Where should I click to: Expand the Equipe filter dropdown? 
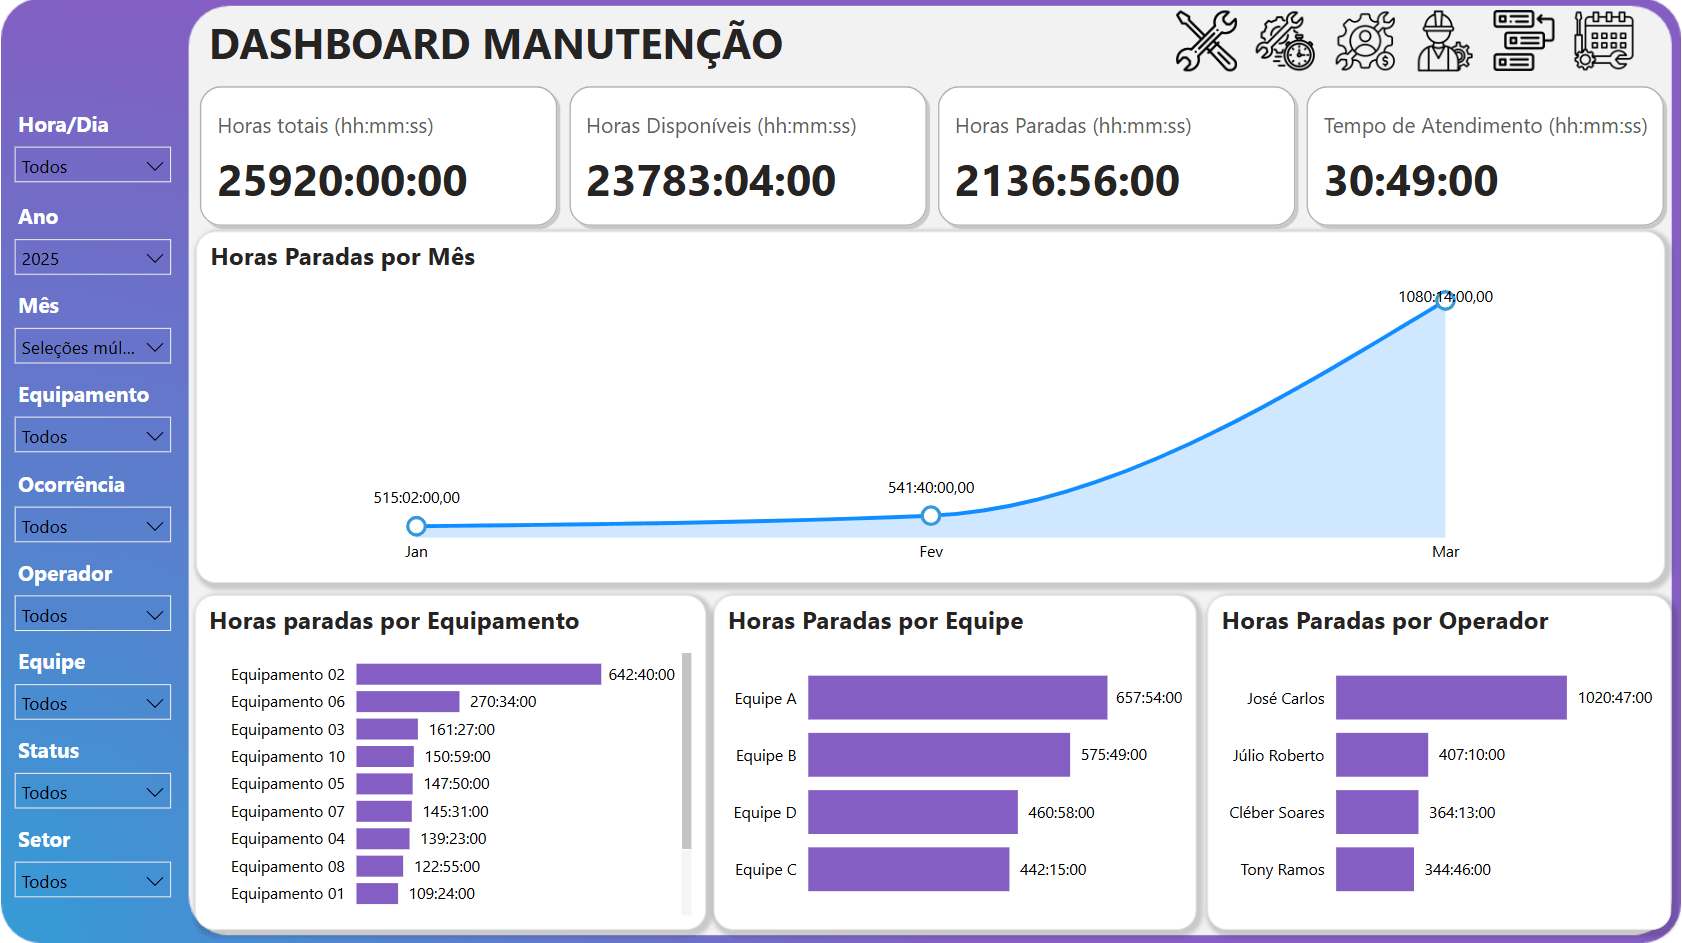(93, 703)
